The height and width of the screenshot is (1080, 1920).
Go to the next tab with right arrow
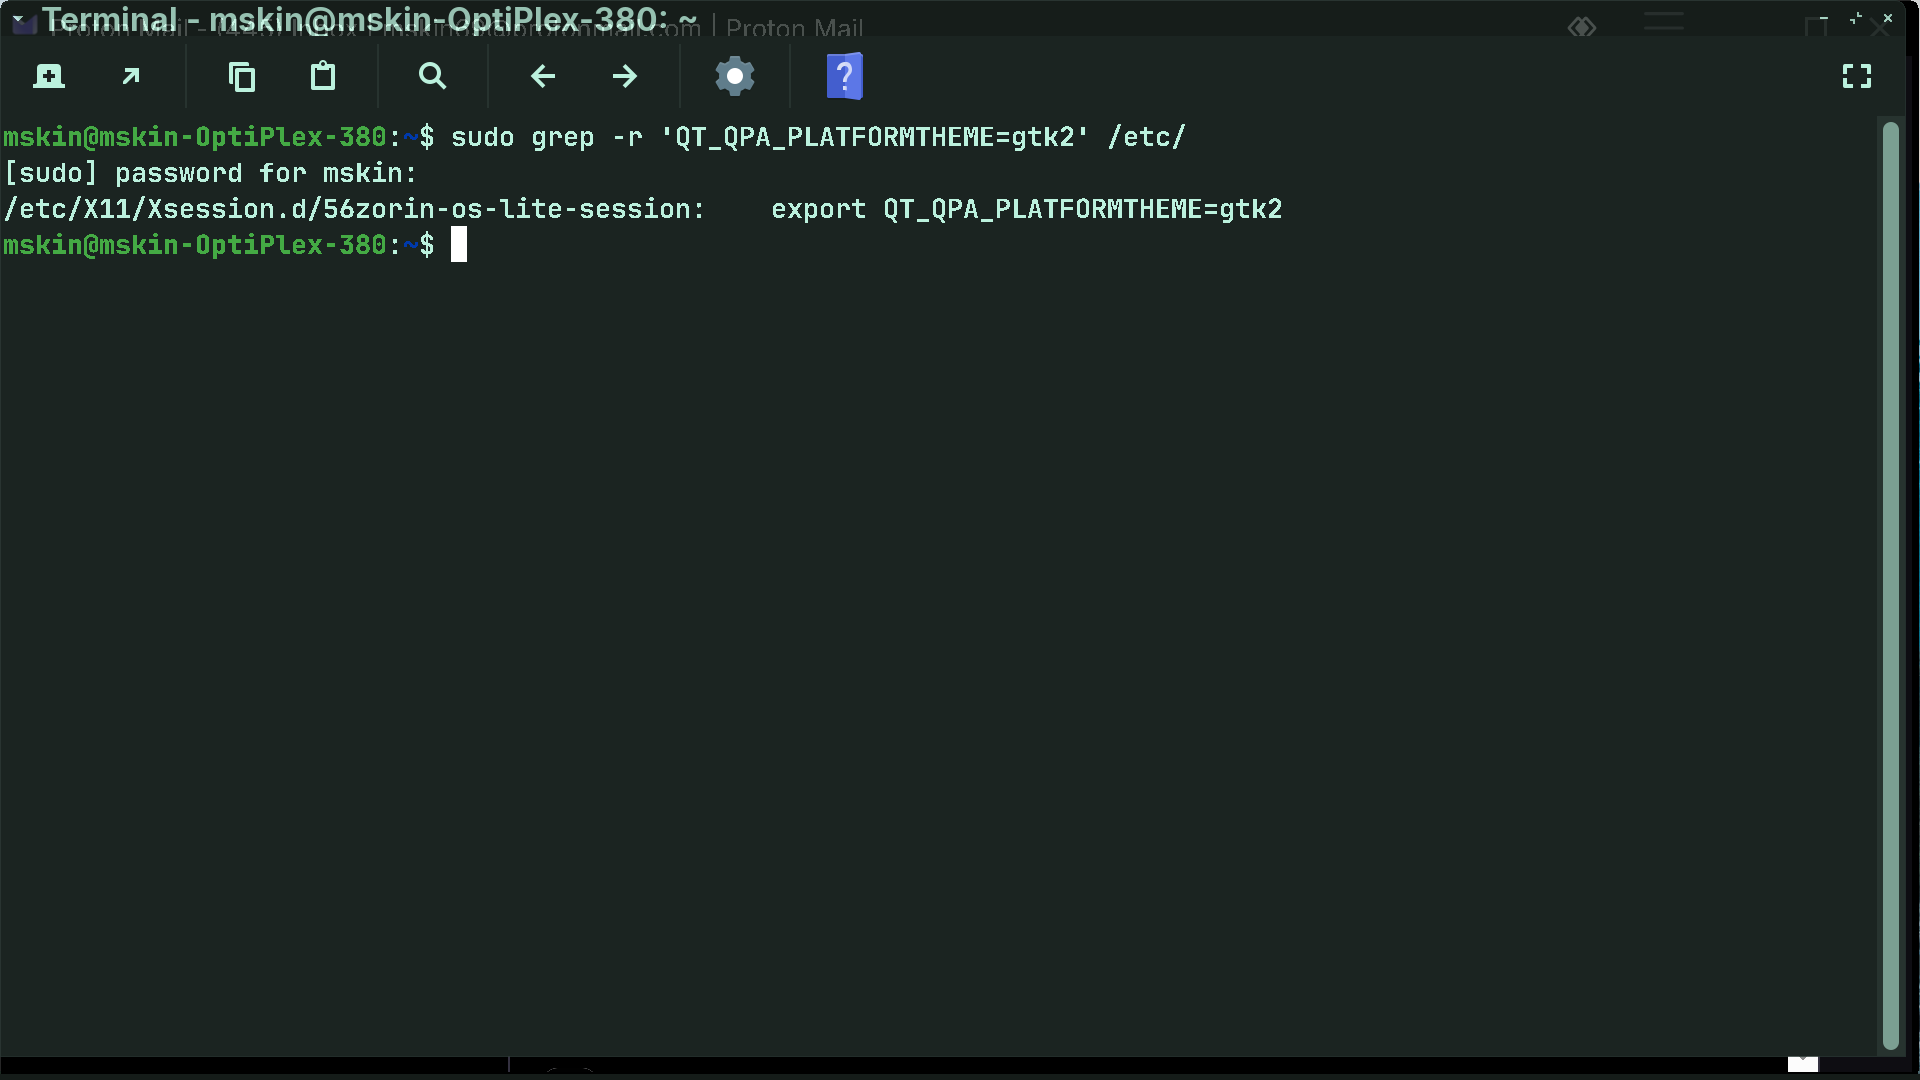pyautogui.click(x=625, y=76)
